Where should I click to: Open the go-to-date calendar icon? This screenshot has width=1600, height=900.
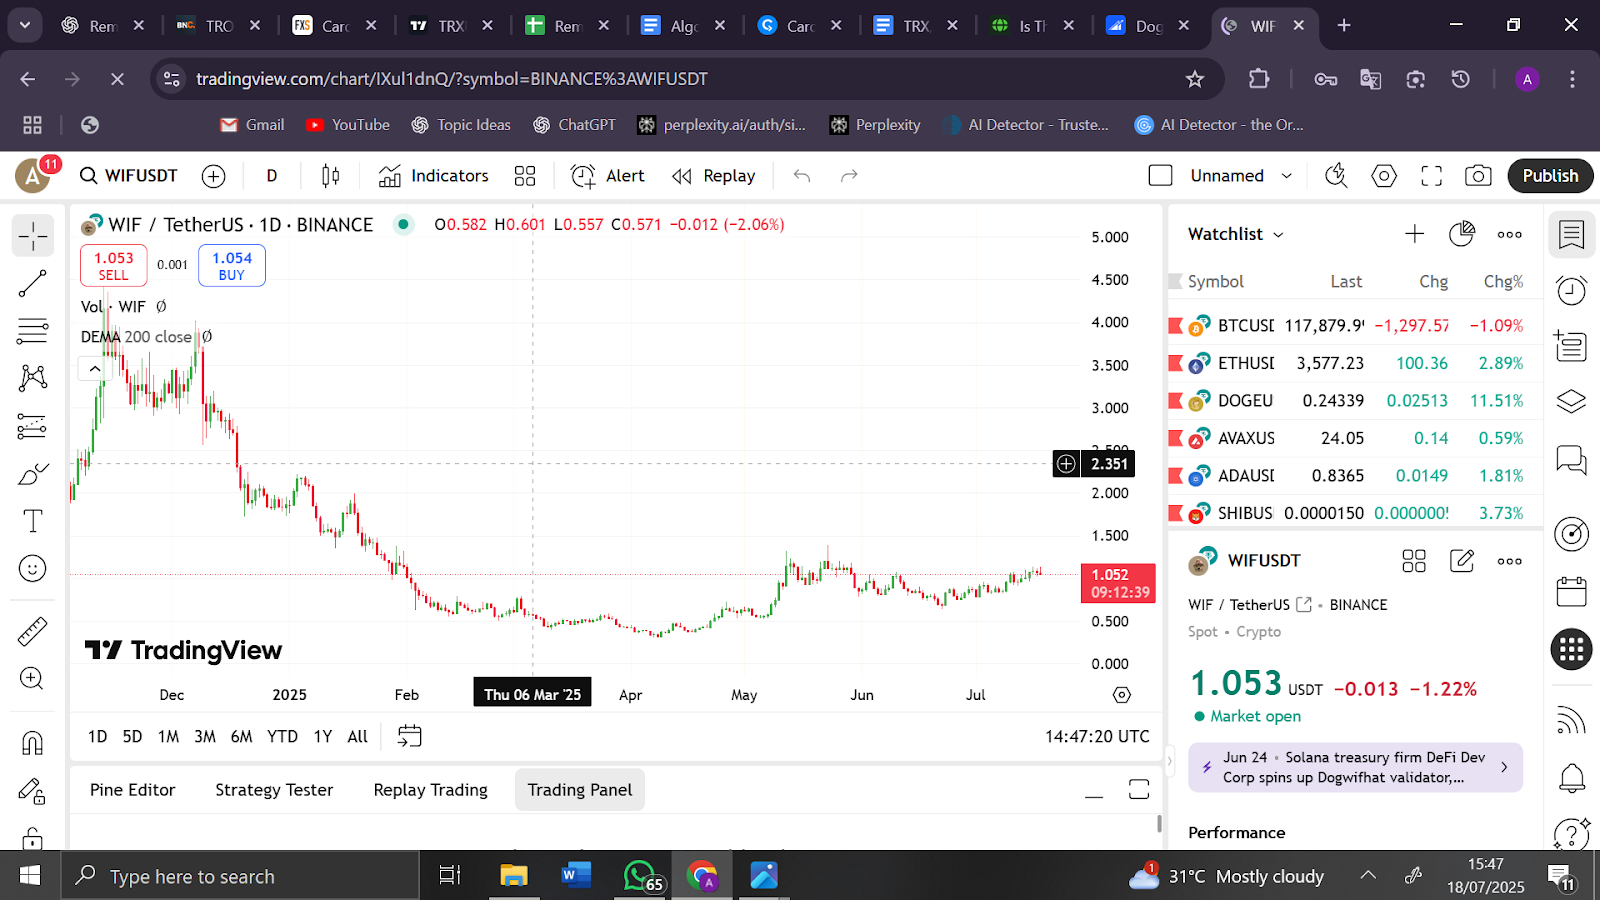pyautogui.click(x=410, y=737)
